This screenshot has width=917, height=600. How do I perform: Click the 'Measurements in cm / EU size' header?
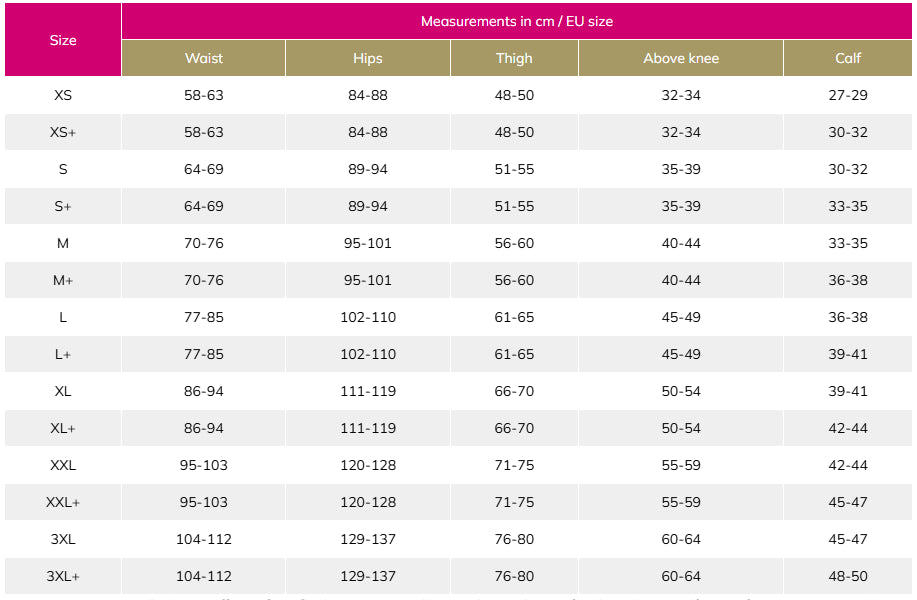(517, 21)
